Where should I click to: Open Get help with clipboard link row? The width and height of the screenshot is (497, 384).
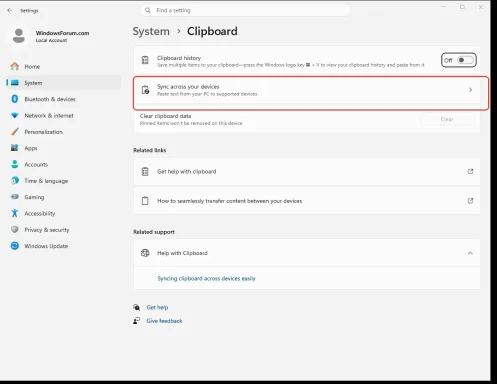tap(307, 171)
